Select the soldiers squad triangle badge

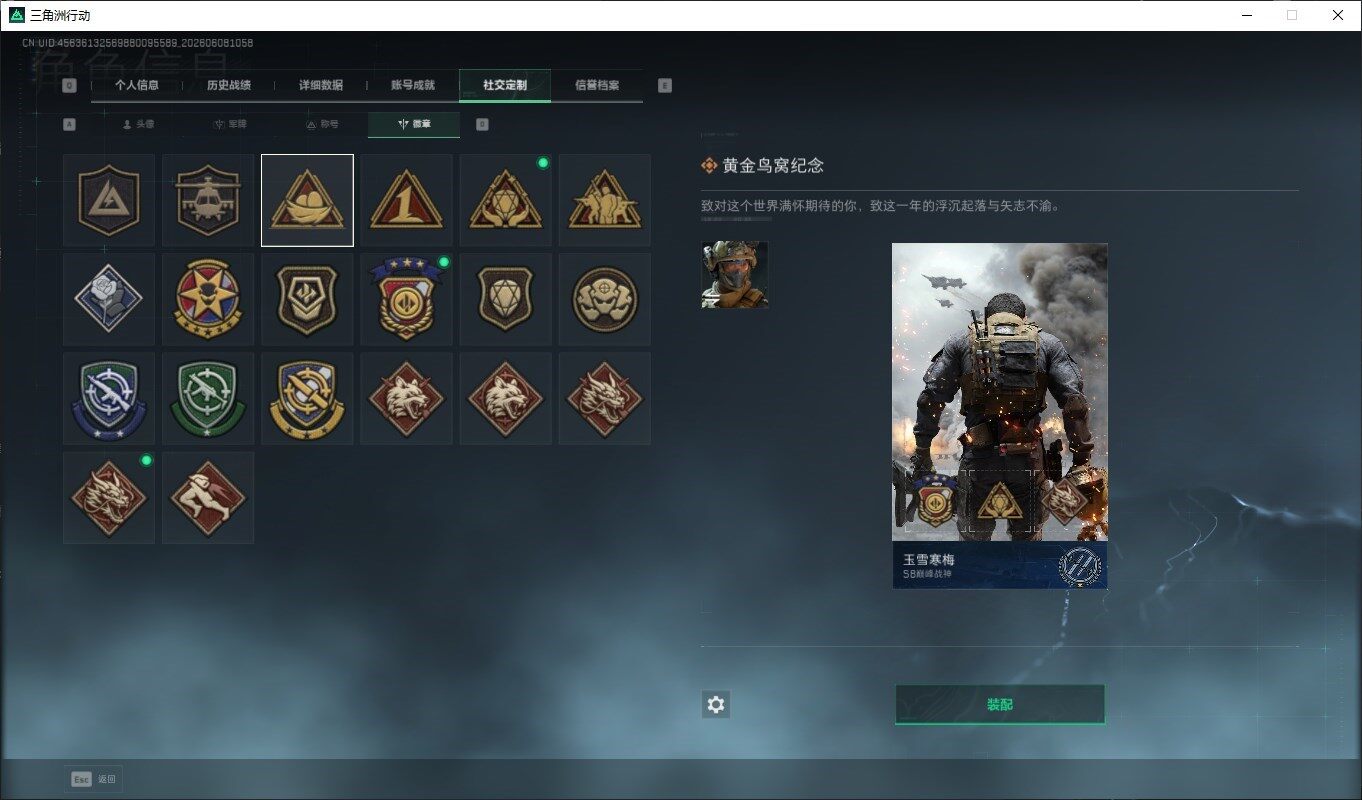605,200
